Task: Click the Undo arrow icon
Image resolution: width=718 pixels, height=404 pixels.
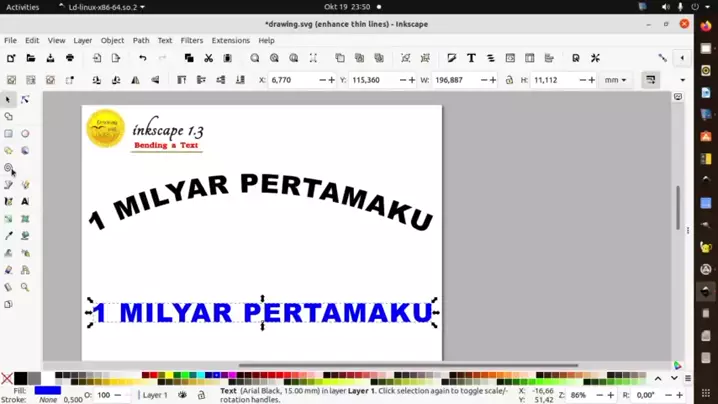Action: coord(143,58)
